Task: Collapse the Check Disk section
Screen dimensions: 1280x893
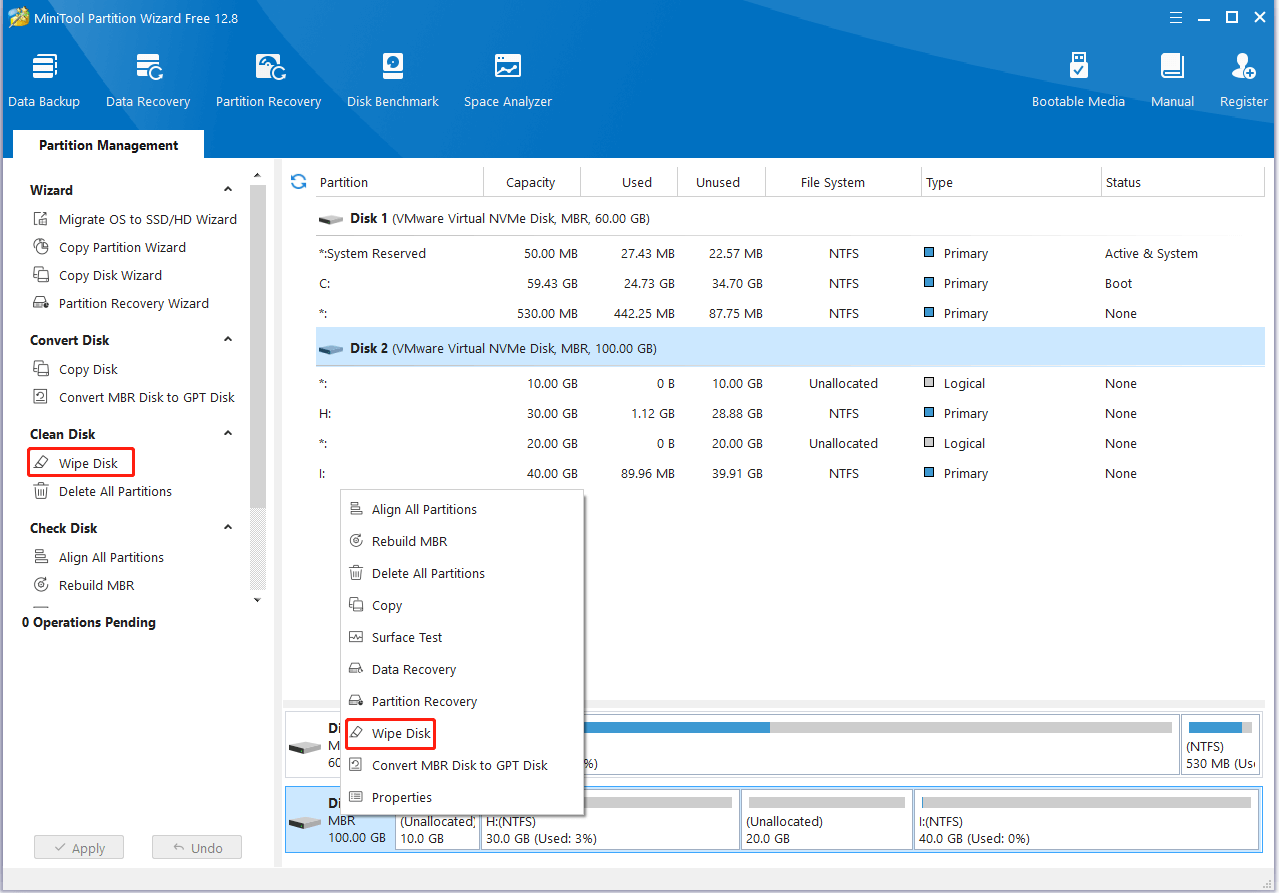Action: pyautogui.click(x=228, y=528)
